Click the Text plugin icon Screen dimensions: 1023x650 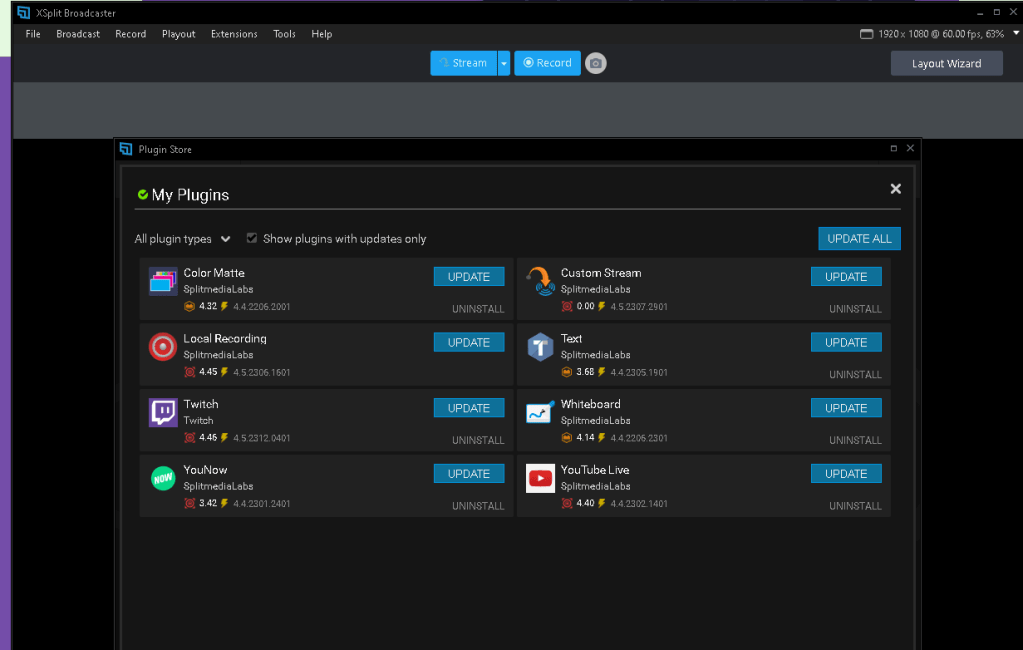540,347
